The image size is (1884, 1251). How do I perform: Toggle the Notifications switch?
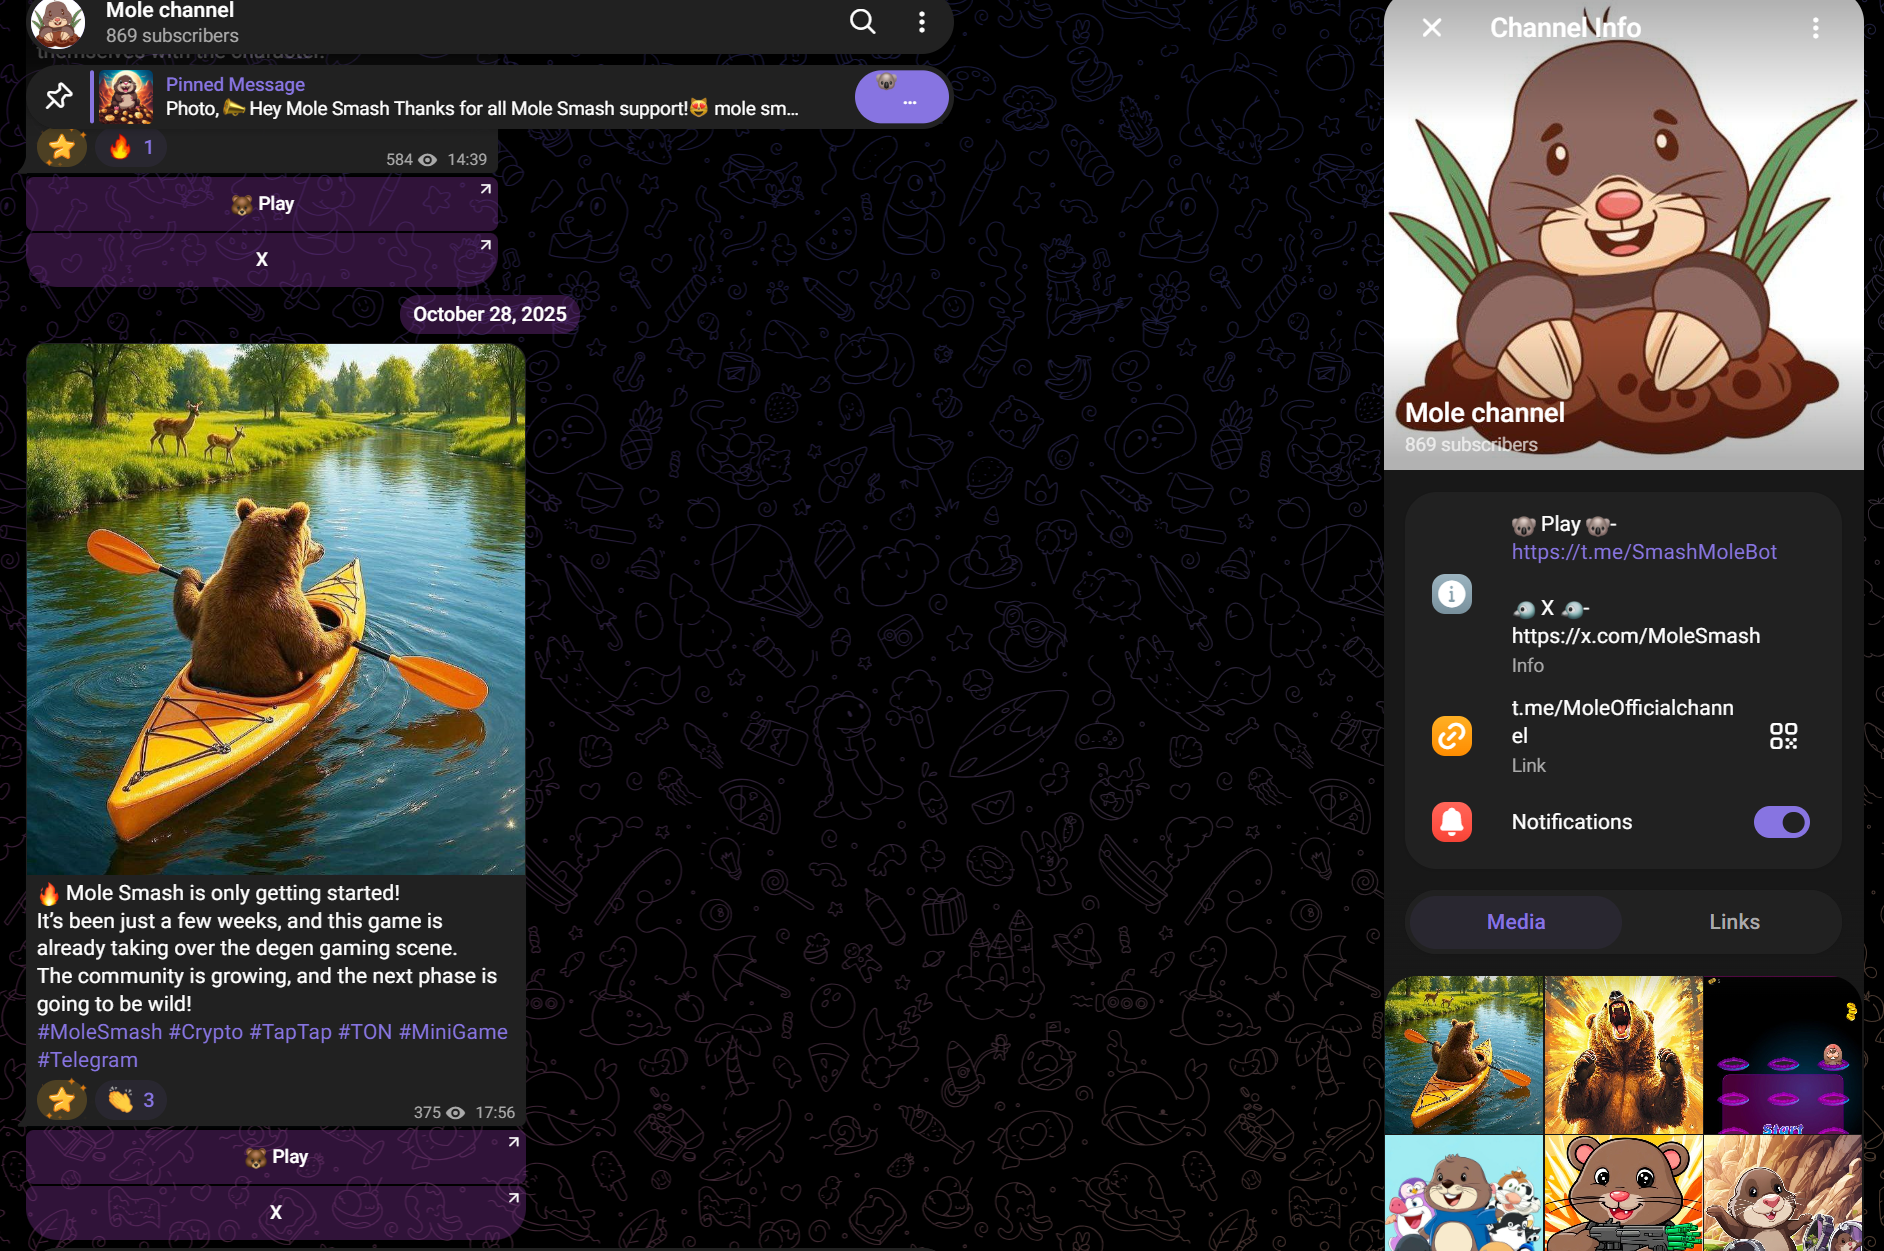click(x=1782, y=822)
